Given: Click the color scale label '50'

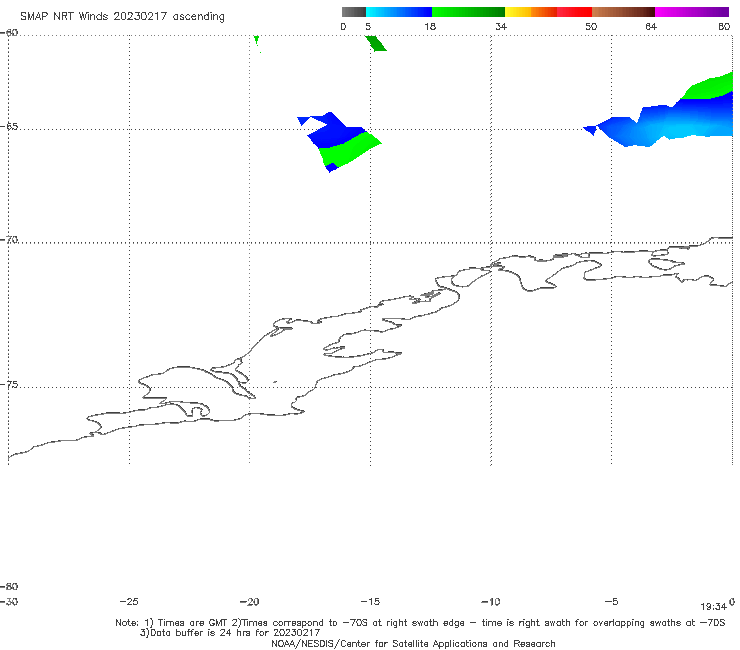Looking at the screenshot, I should click(x=591, y=26).
